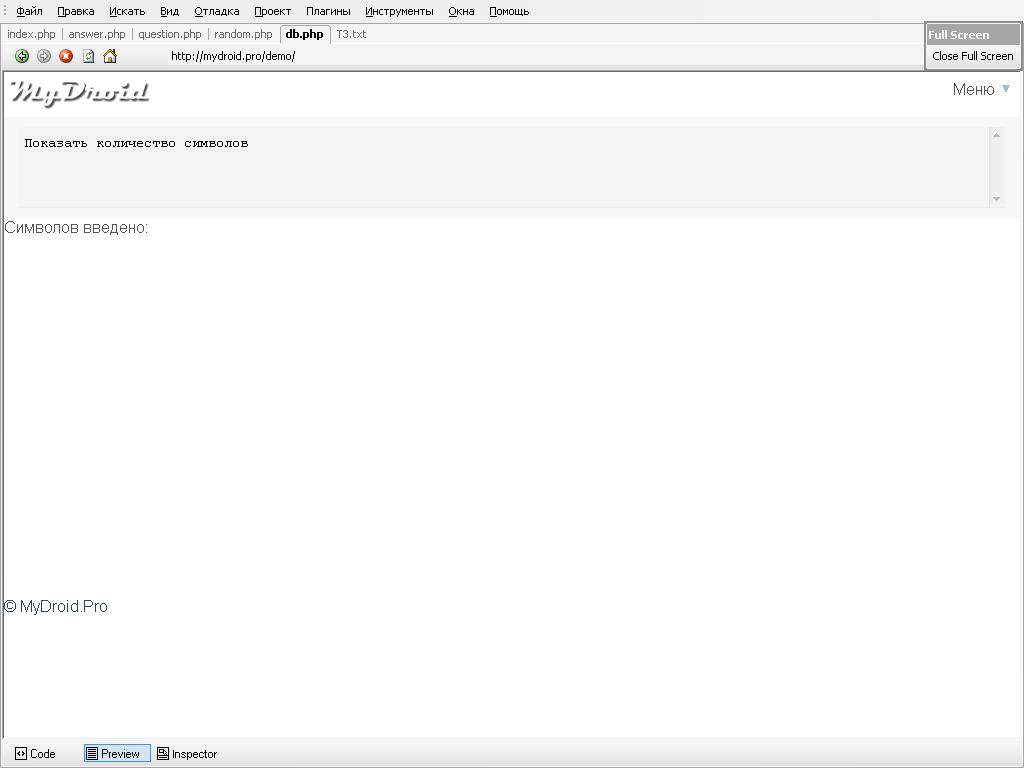Expand the Меню dropdown
Screen dimensions: 1024x768
point(981,89)
